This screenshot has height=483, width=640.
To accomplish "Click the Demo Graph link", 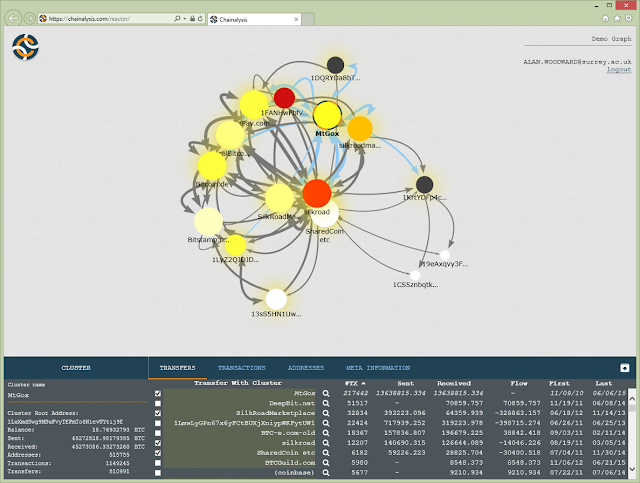I will point(611,39).
